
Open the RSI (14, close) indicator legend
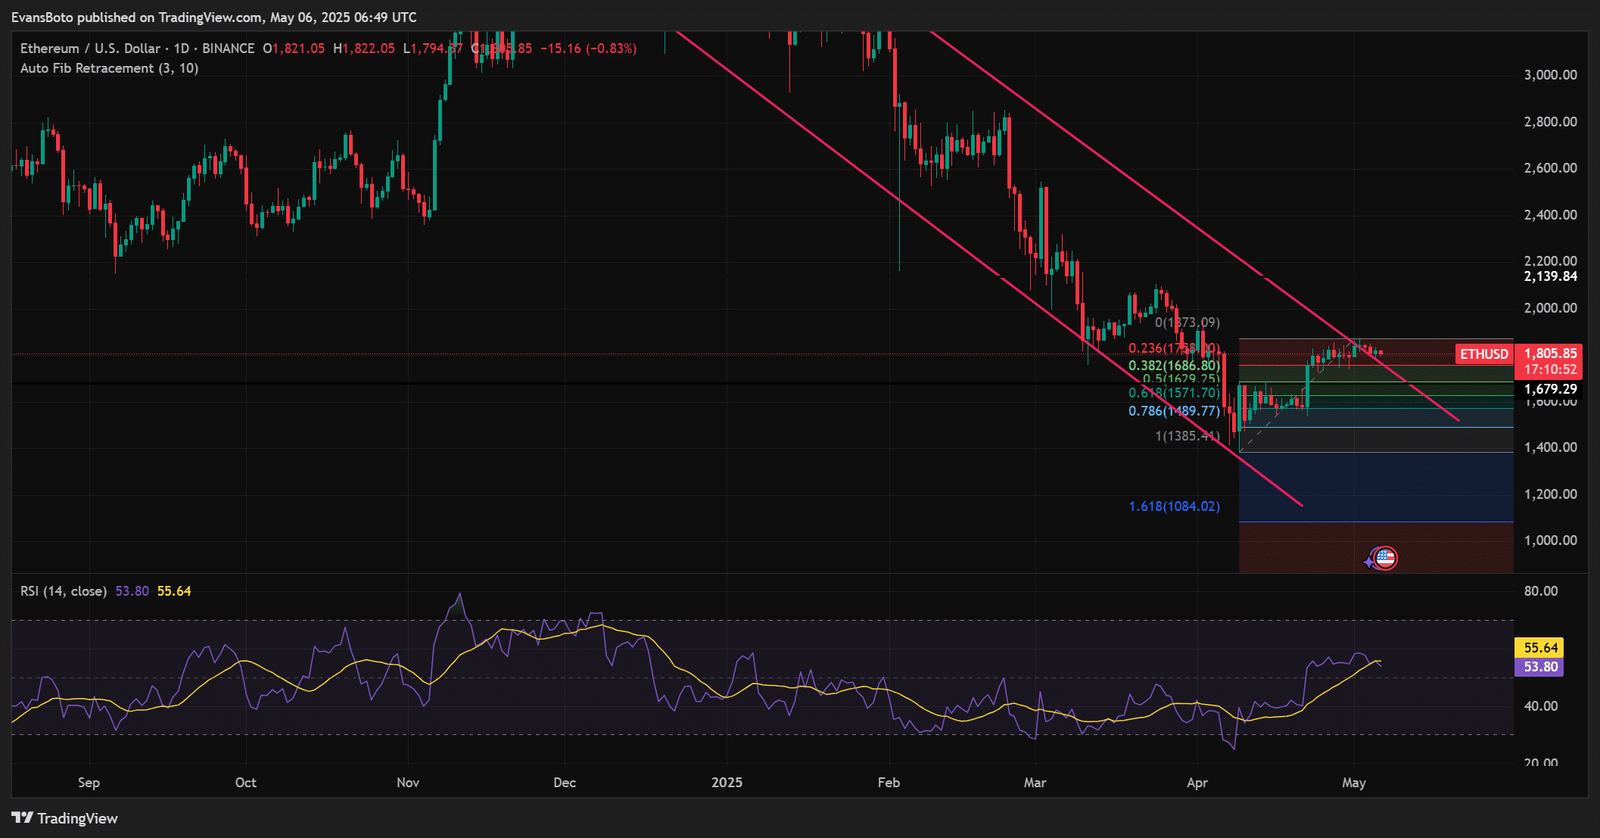click(63, 591)
